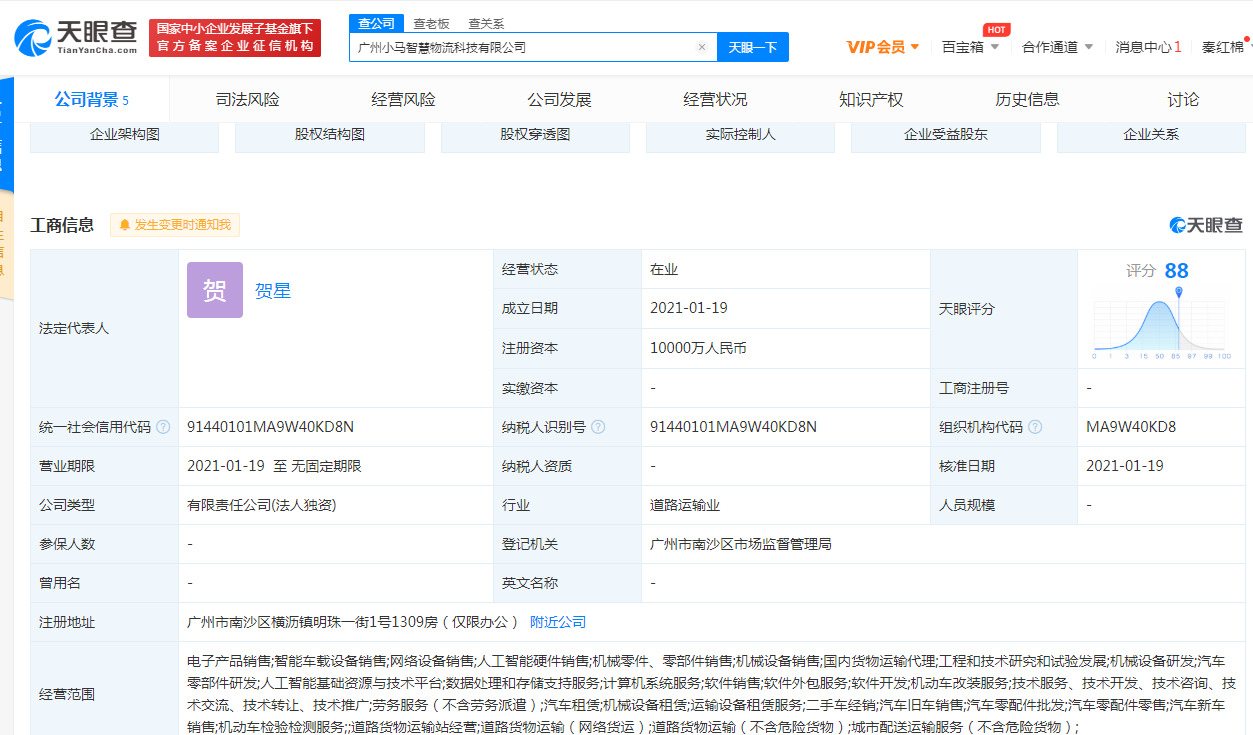This screenshot has width=1253, height=735.
Task: Open the 公司背景 tab
Action: tap(92, 99)
